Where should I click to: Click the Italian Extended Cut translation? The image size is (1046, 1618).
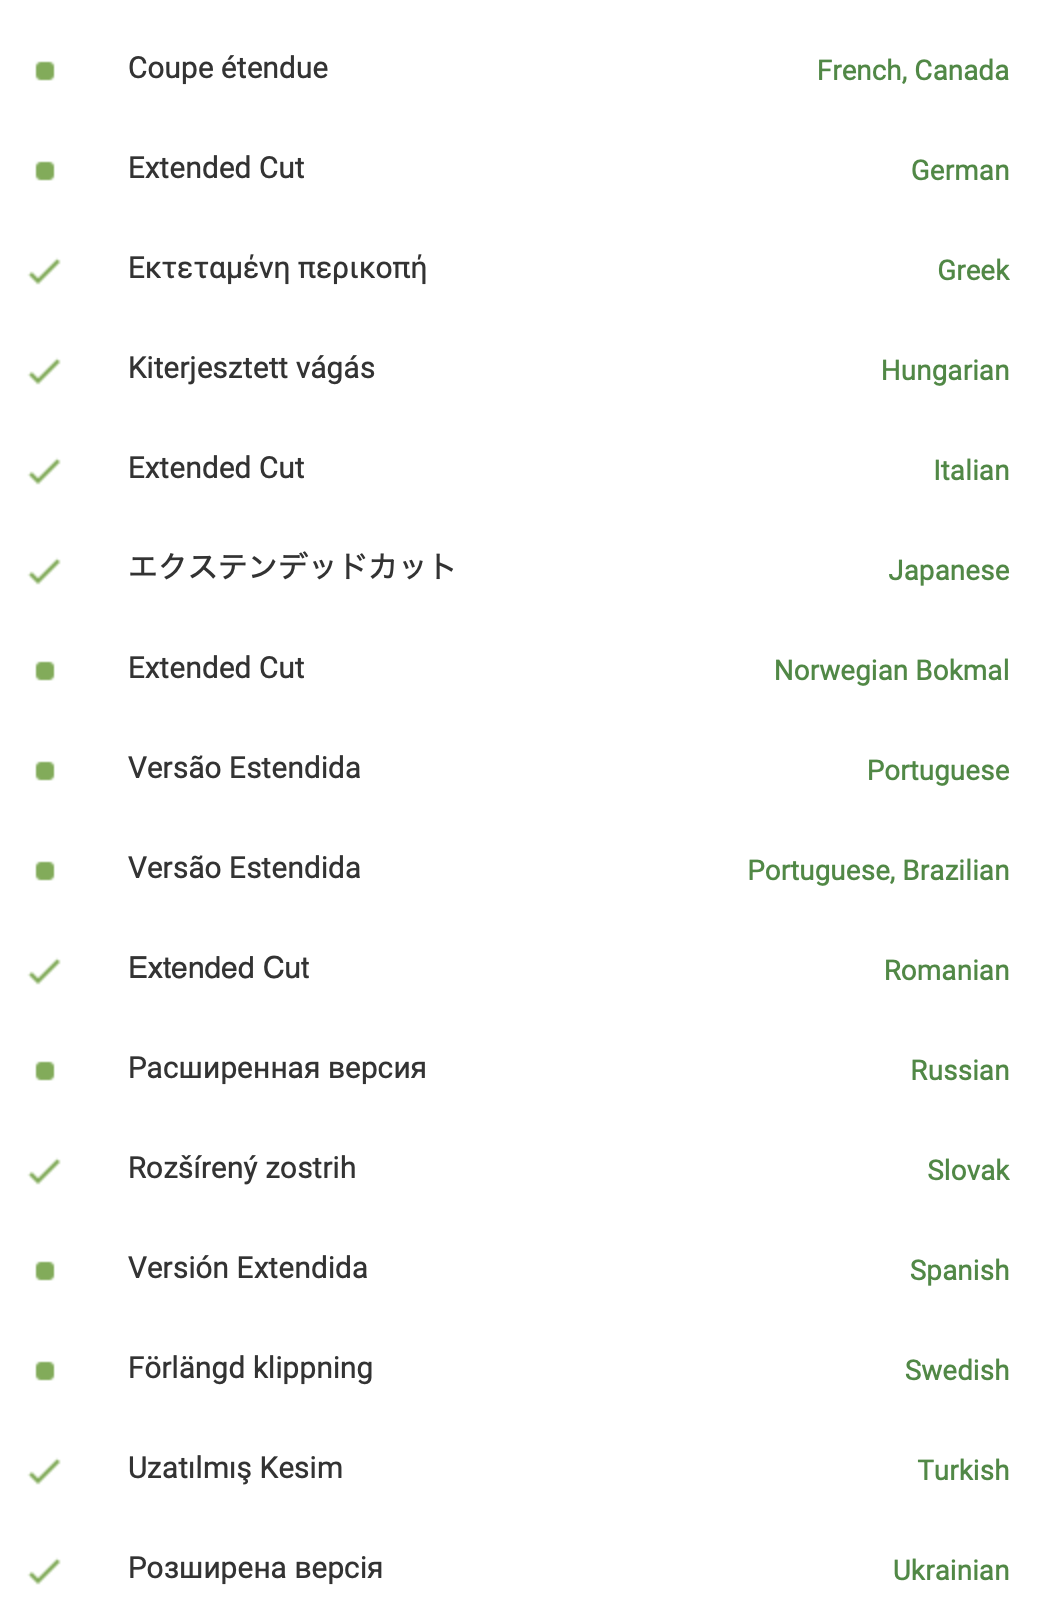216,468
